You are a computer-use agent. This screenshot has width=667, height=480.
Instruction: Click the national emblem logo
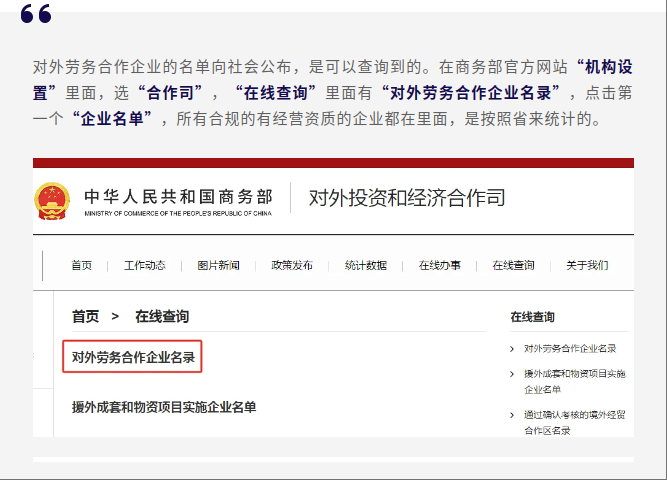[52, 201]
